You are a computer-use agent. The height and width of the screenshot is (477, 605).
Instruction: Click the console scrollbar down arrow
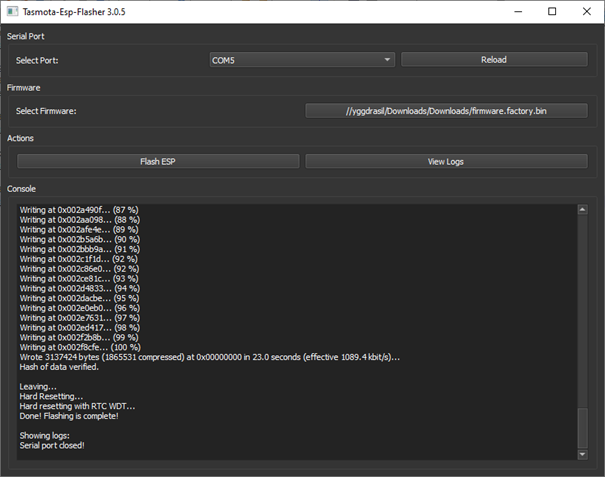pyautogui.click(x=583, y=454)
